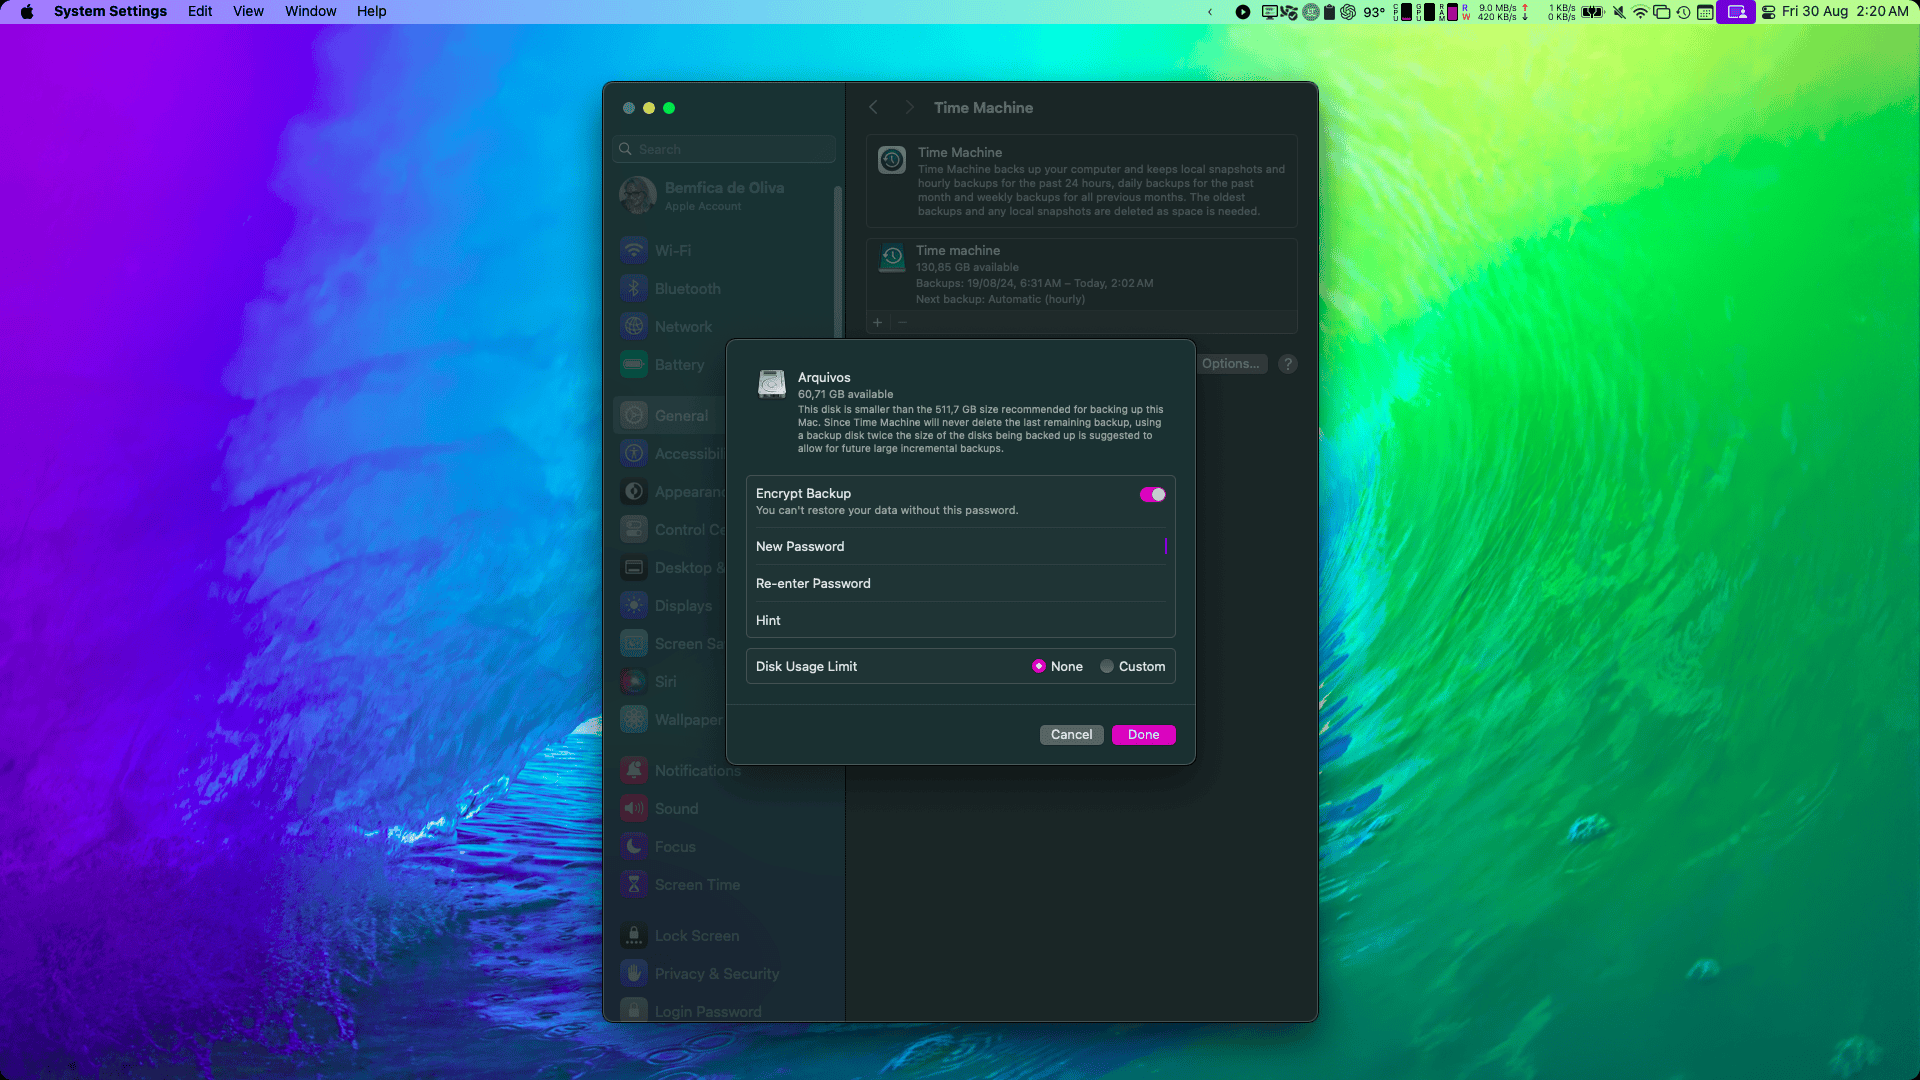
Task: Click the Wi-Fi settings icon
Action: coord(634,249)
